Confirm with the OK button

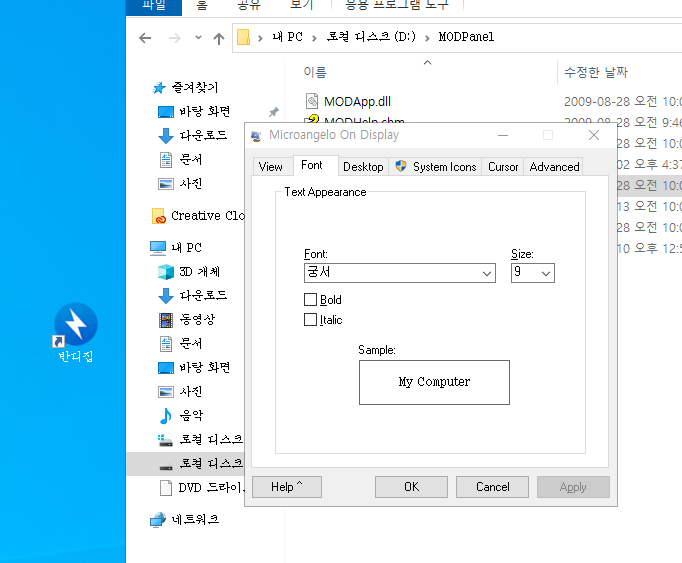(x=411, y=486)
